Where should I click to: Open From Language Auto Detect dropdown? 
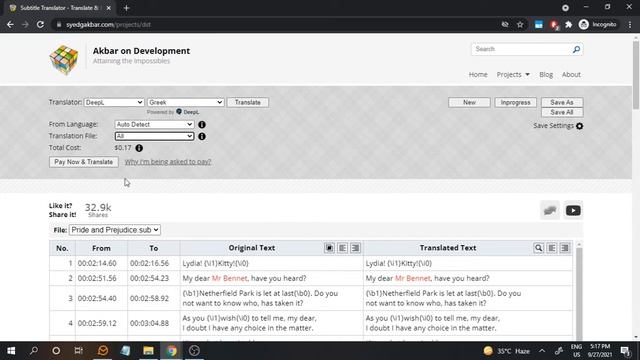tap(154, 124)
